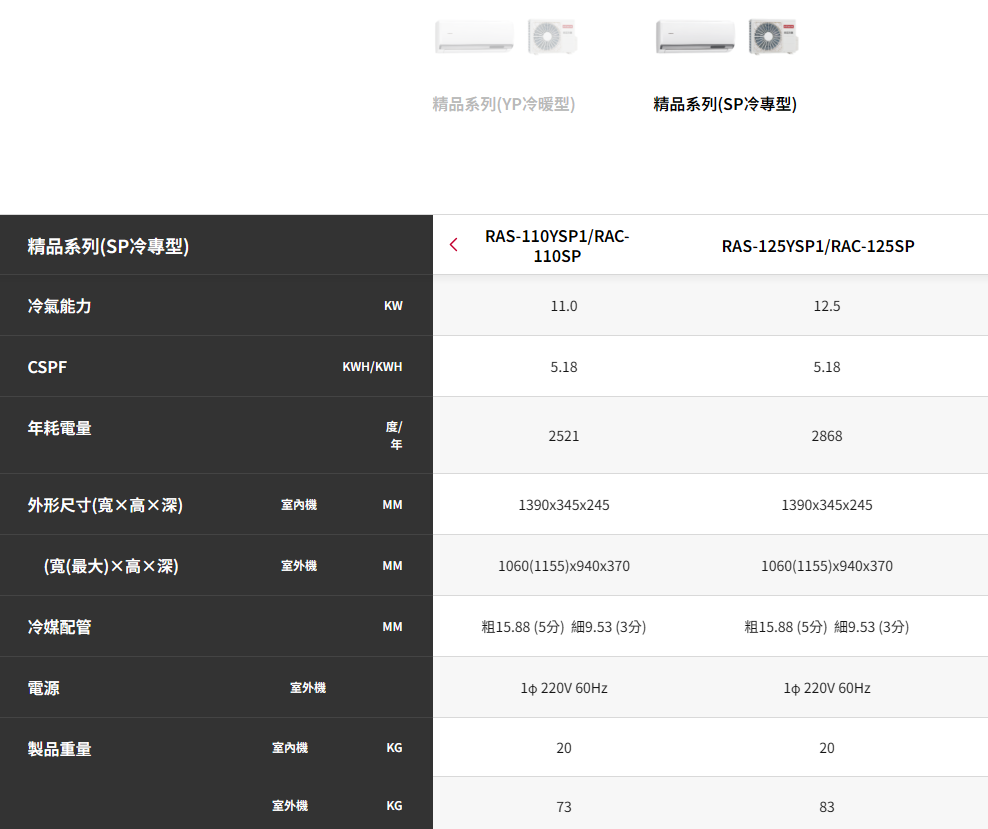
Task: Click the 12.5 cooling capacity value
Action: (x=827, y=306)
